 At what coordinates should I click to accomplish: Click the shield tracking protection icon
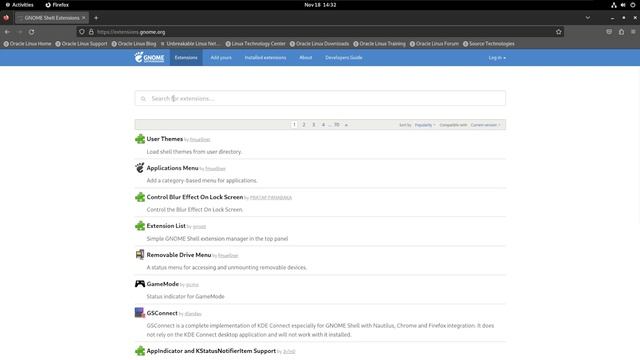click(82, 32)
